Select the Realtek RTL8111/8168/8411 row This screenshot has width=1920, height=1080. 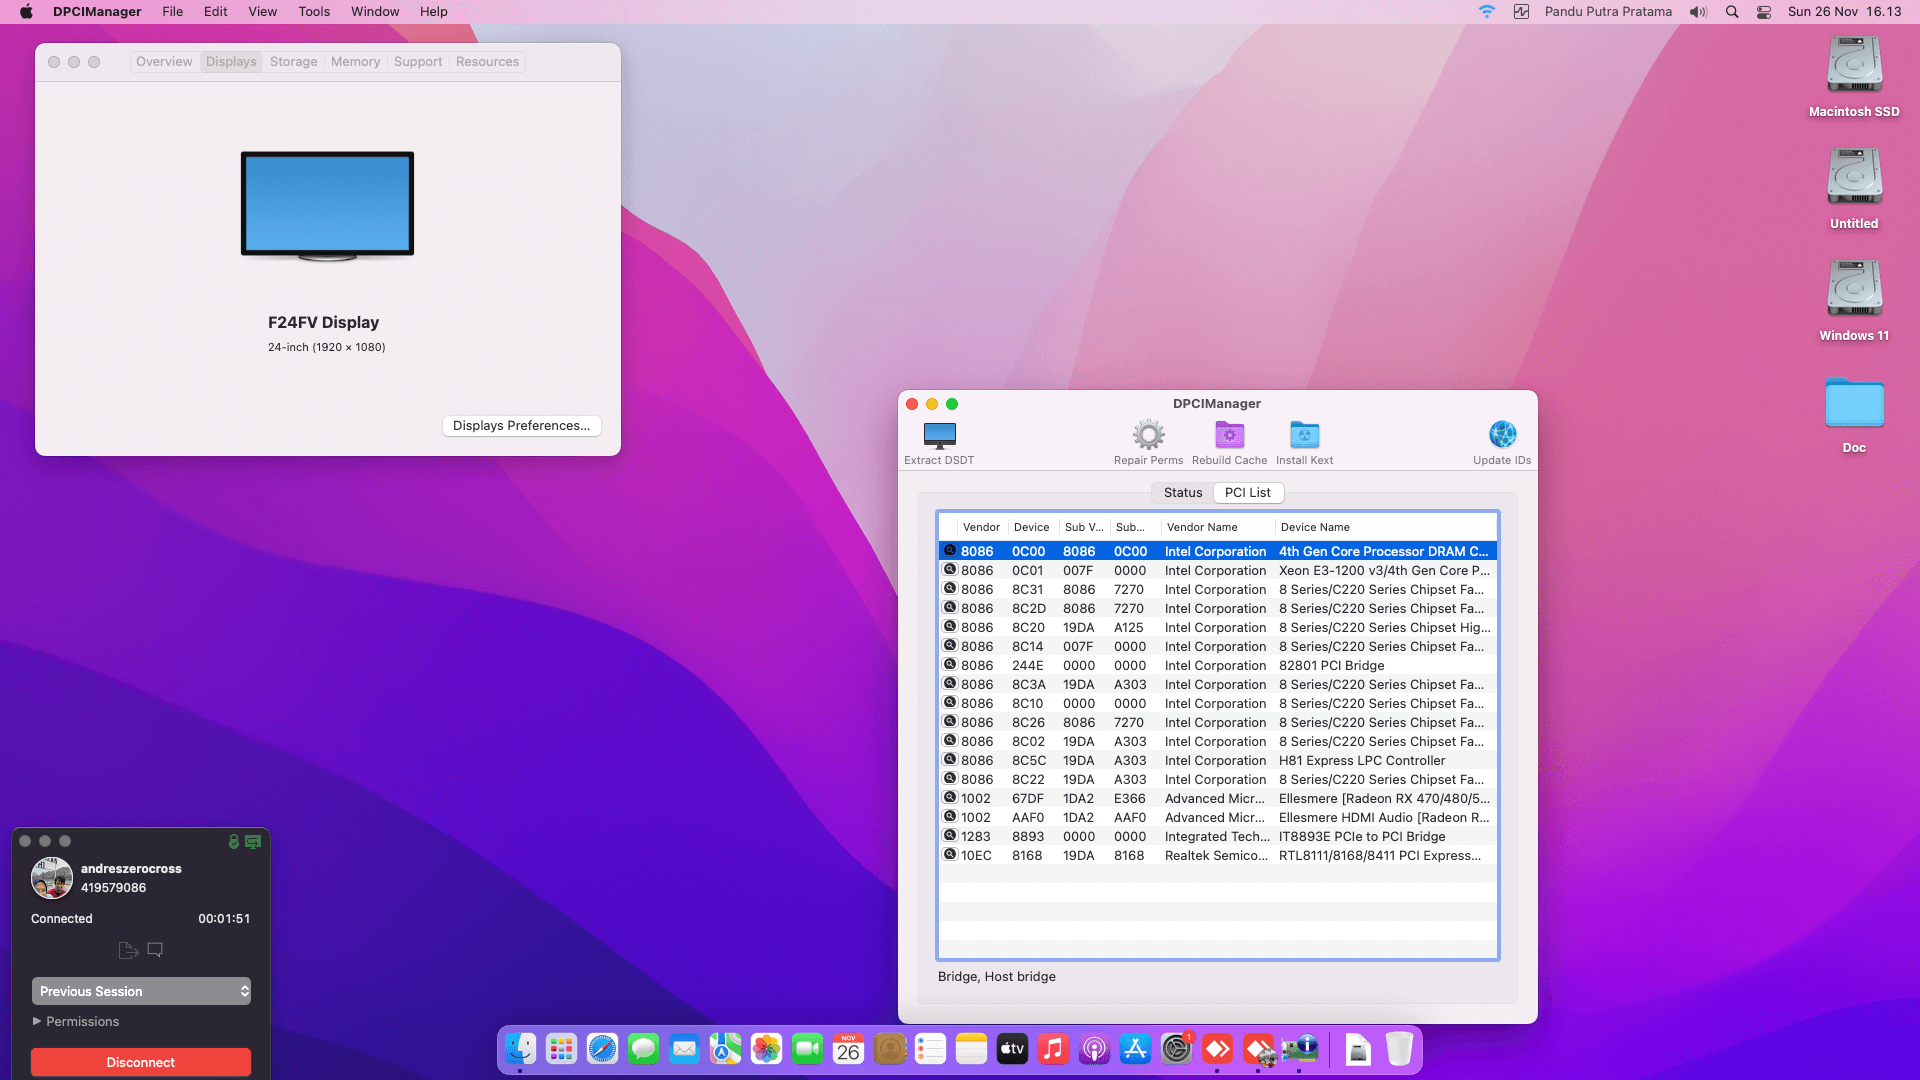click(x=1218, y=855)
